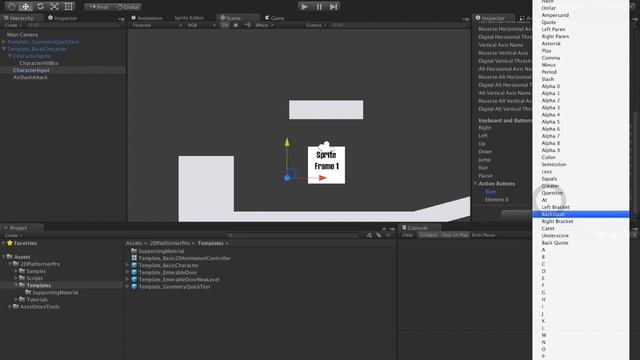Open the Animation tab

(147, 18)
